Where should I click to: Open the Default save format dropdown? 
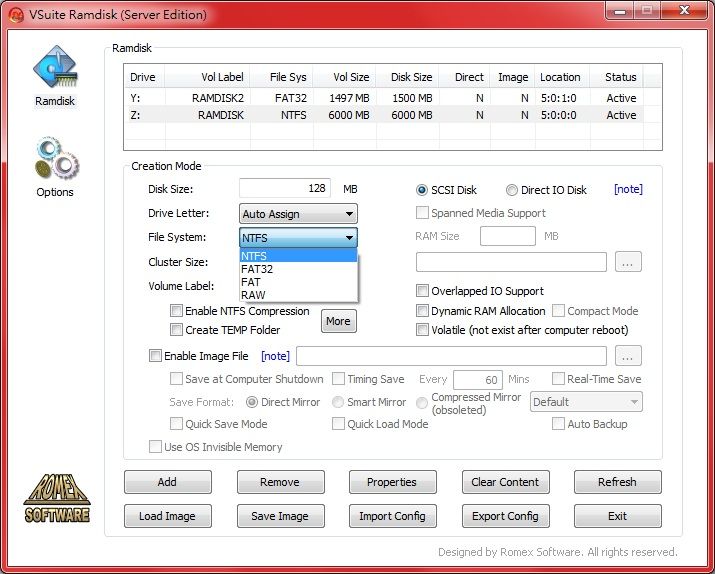(586, 402)
